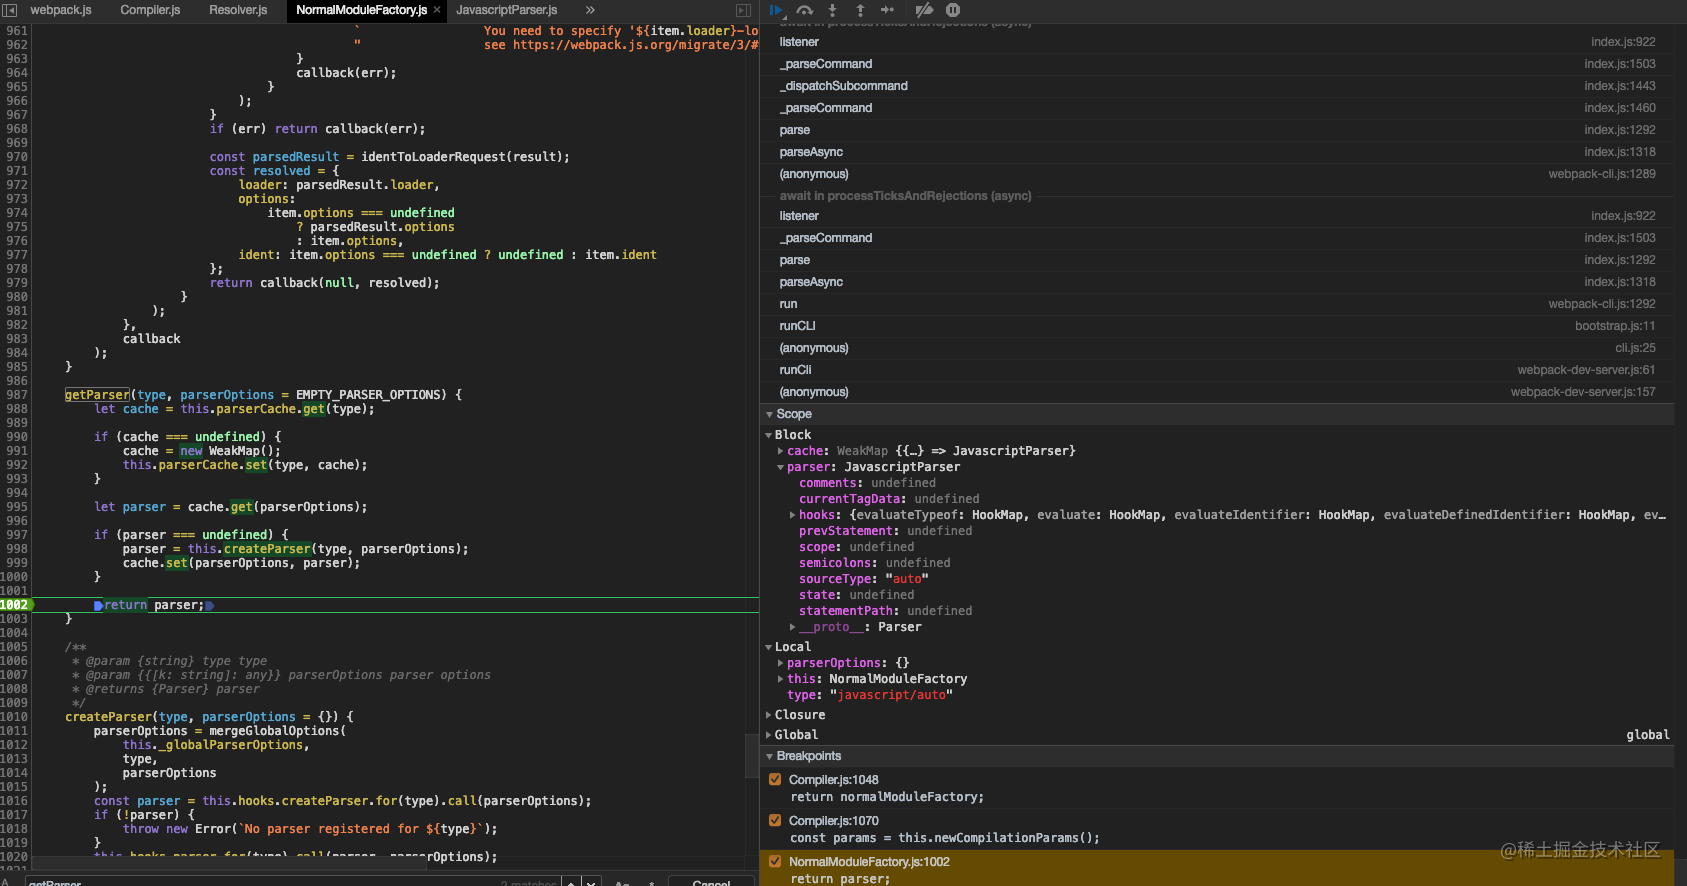1687x886 pixels.
Task: Expand 'this: NormalModuleFactory'
Action: (780, 679)
